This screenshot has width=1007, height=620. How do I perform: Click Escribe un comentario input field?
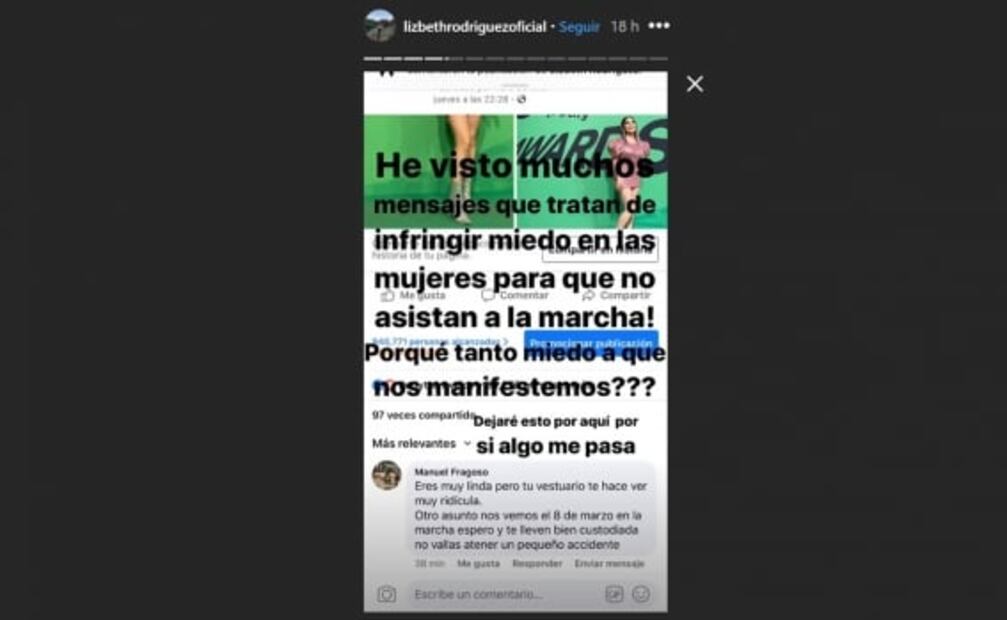point(504,594)
